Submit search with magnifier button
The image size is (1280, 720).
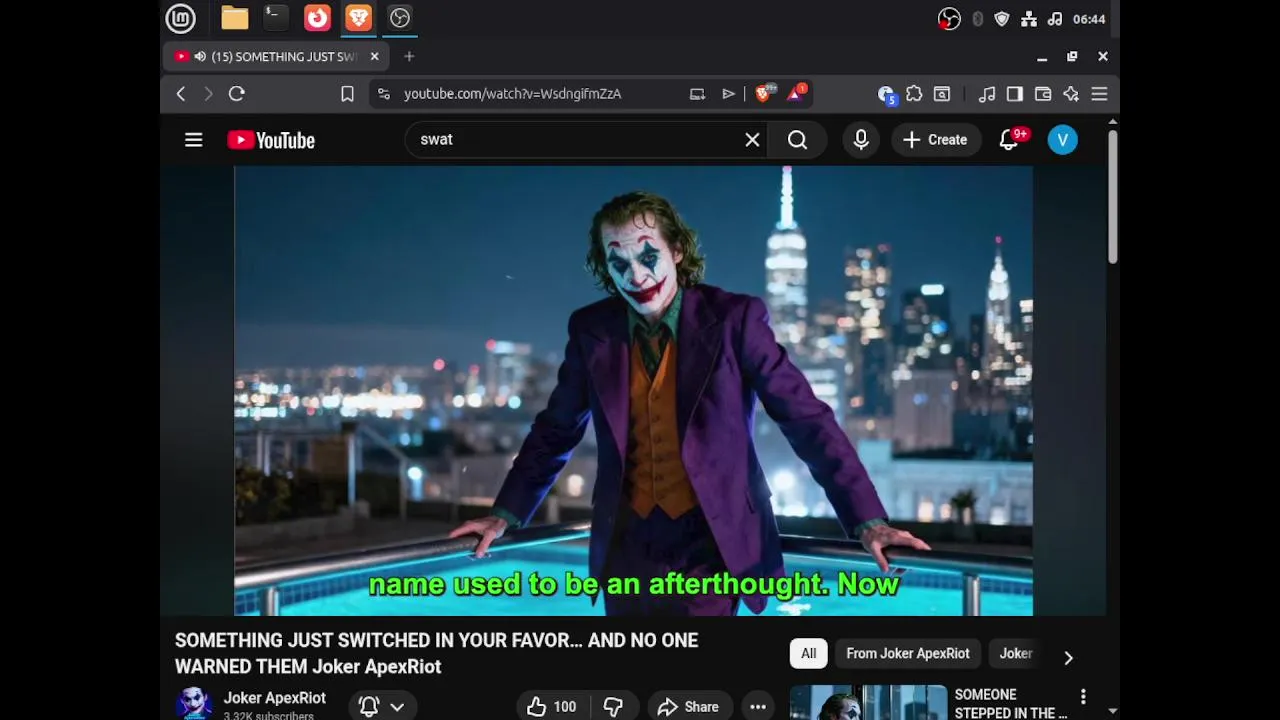click(797, 140)
